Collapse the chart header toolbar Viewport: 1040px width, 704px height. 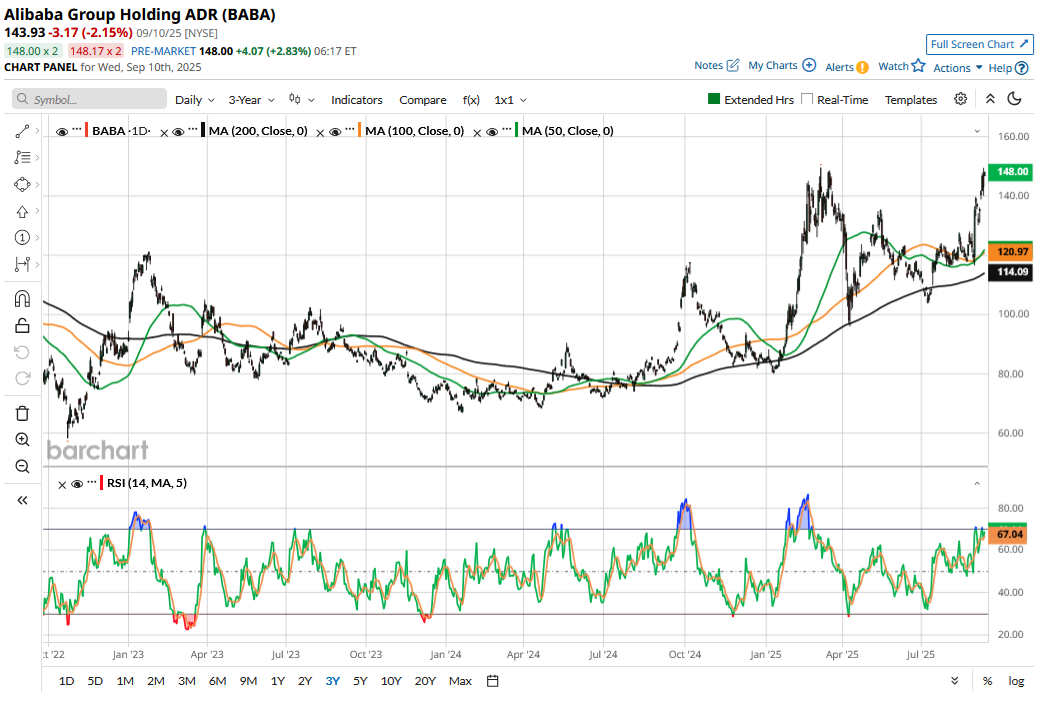tap(990, 99)
